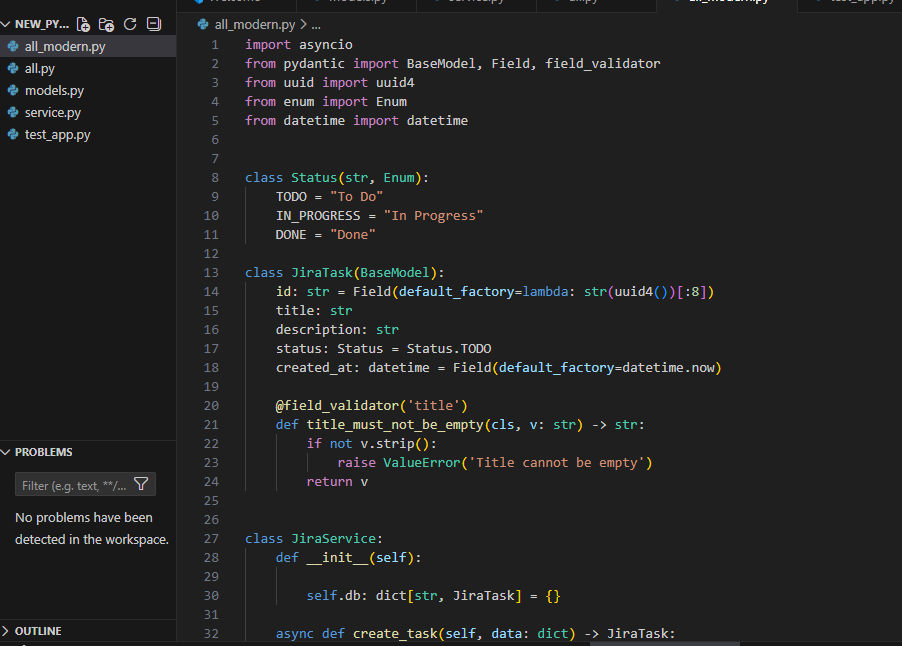Click line number 13 in the gutter
The width and height of the screenshot is (902, 646).
tap(210, 273)
